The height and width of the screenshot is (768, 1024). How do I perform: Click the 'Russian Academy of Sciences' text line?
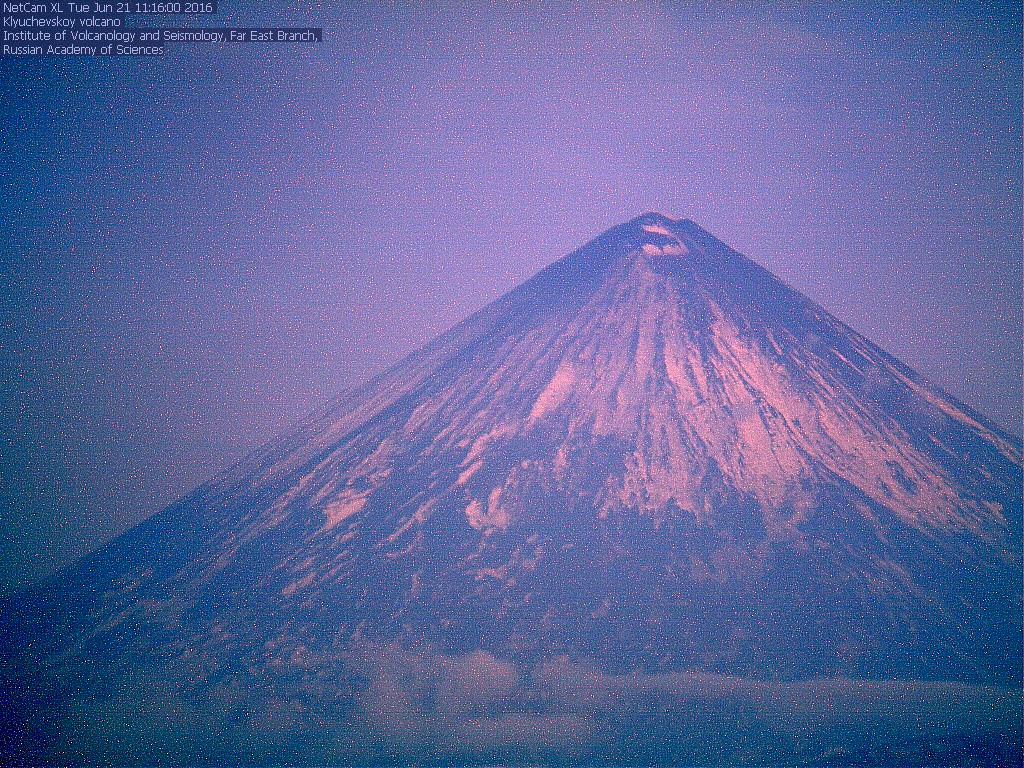[x=83, y=50]
